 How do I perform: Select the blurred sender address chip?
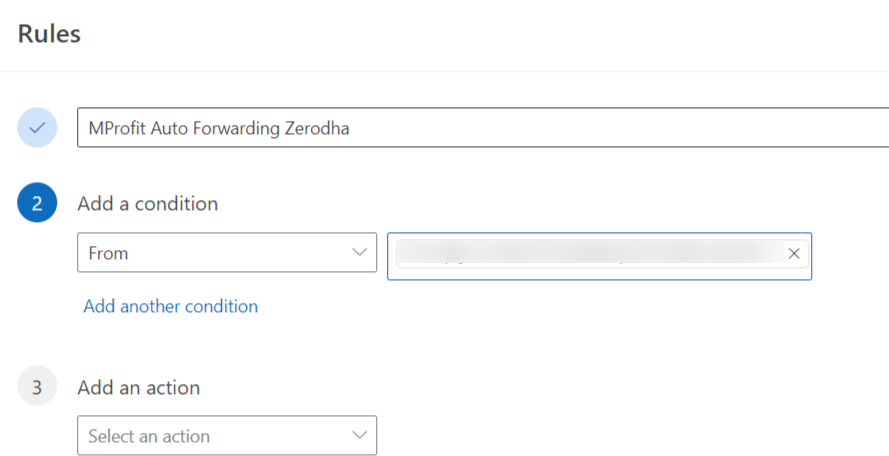pos(591,253)
